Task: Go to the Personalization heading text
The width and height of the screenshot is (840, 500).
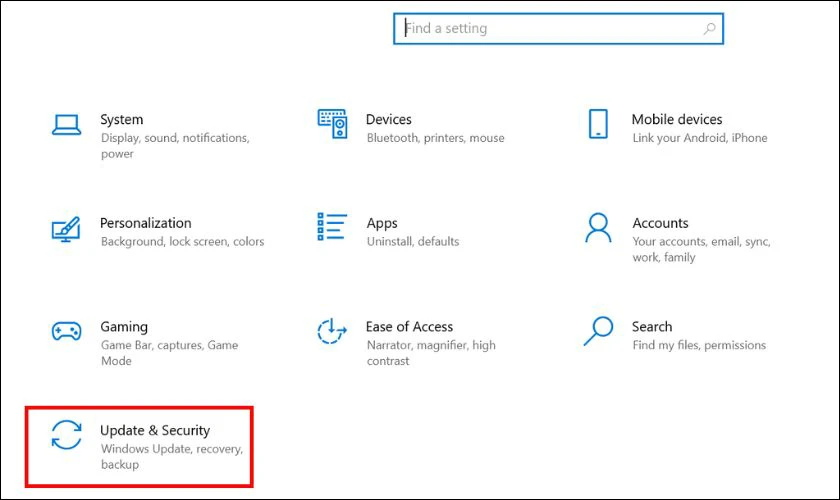Action: coord(145,223)
